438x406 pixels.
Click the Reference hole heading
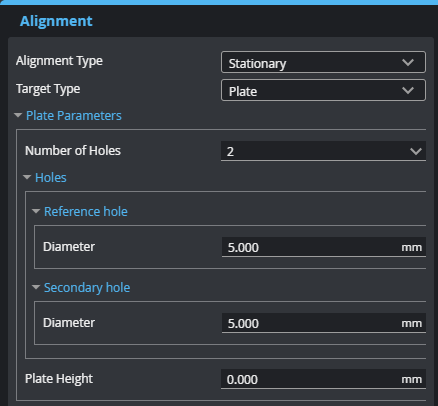point(86,212)
